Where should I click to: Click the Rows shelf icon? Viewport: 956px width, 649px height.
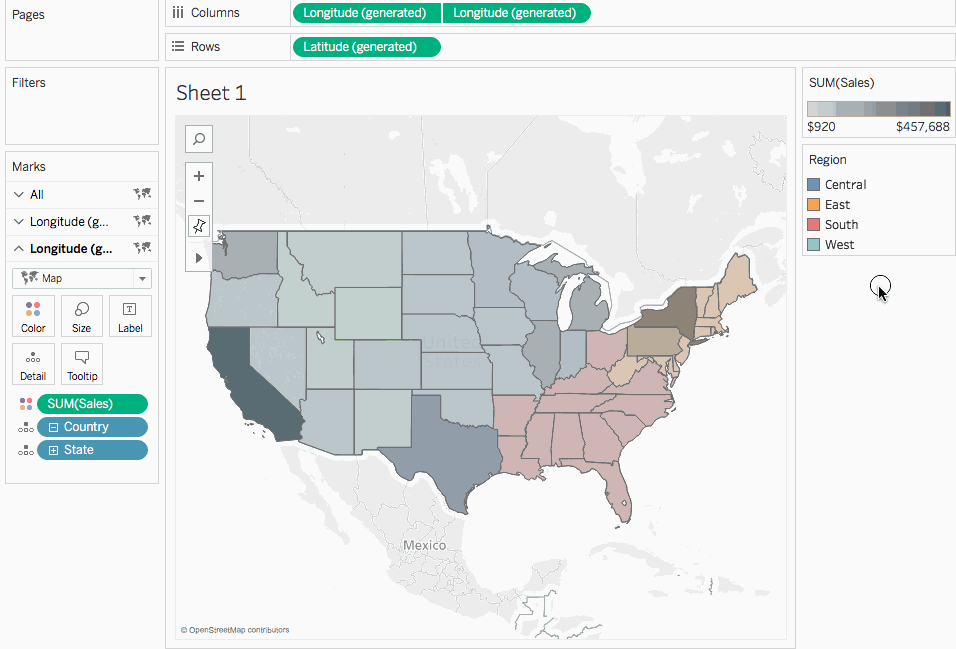[177, 46]
